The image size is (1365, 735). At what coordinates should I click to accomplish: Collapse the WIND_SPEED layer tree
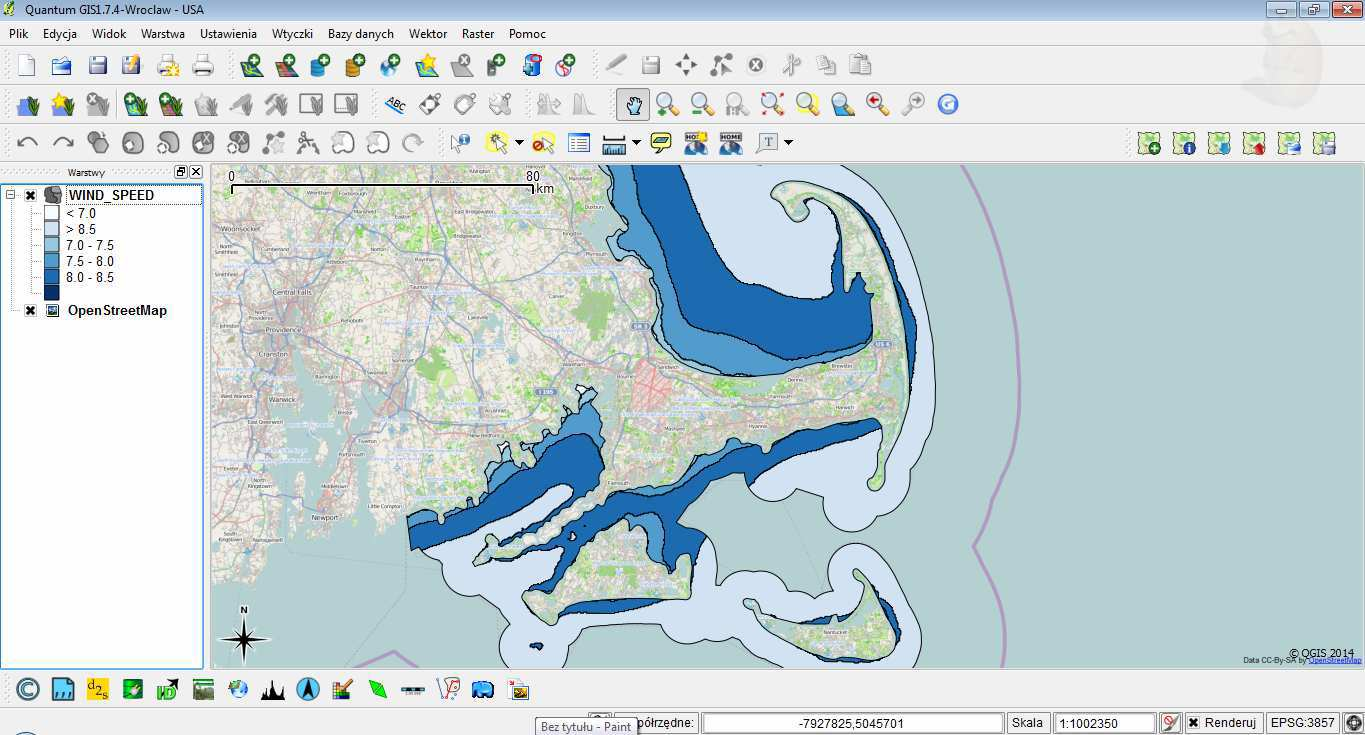(10, 195)
